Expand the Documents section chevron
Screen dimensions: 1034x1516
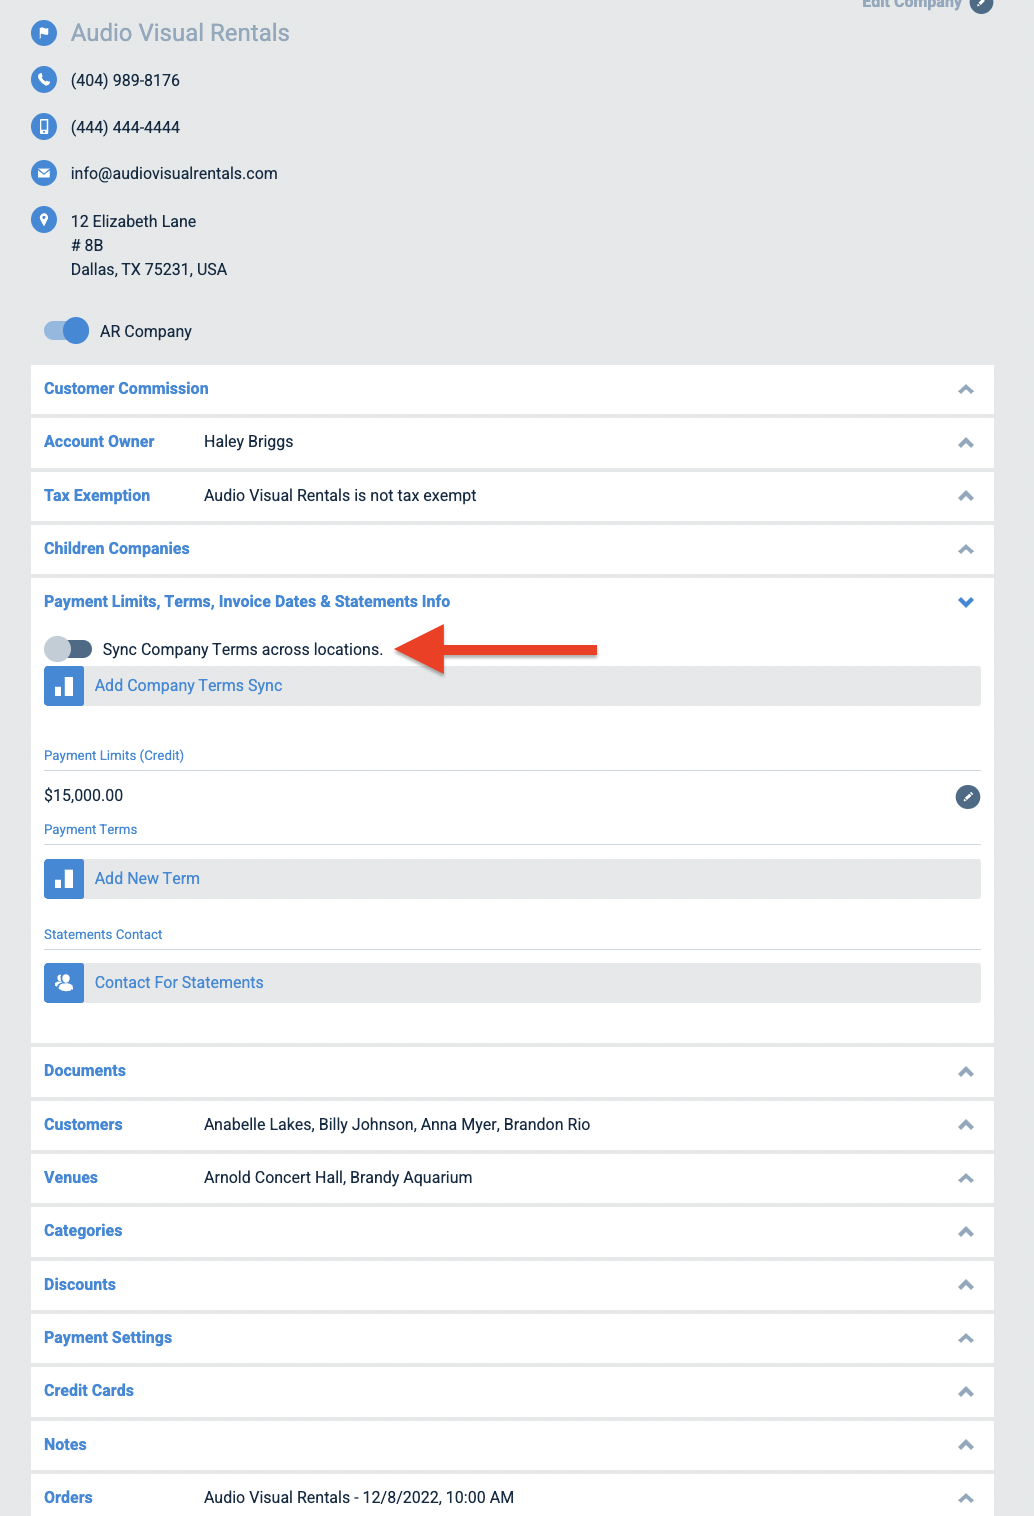[966, 1072]
